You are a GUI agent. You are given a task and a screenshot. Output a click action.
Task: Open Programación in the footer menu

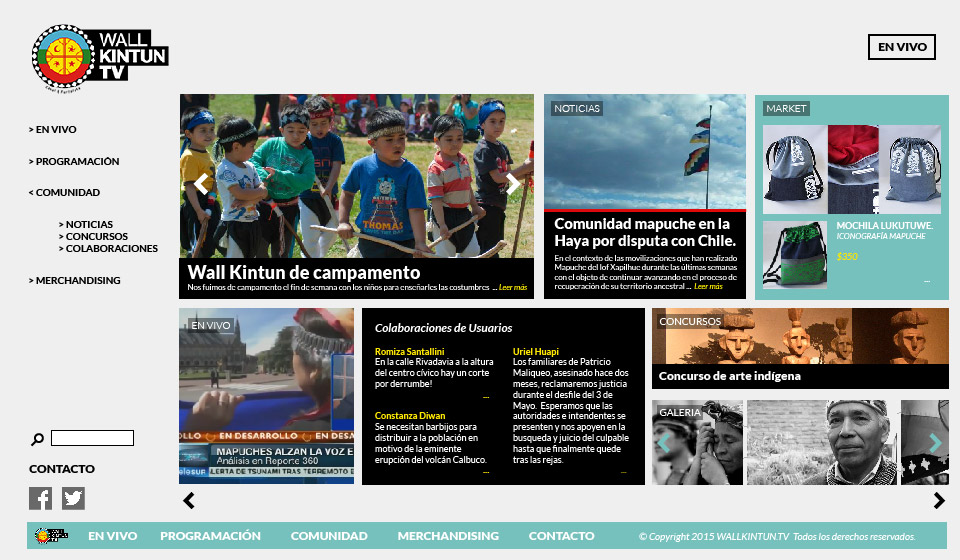pos(210,536)
